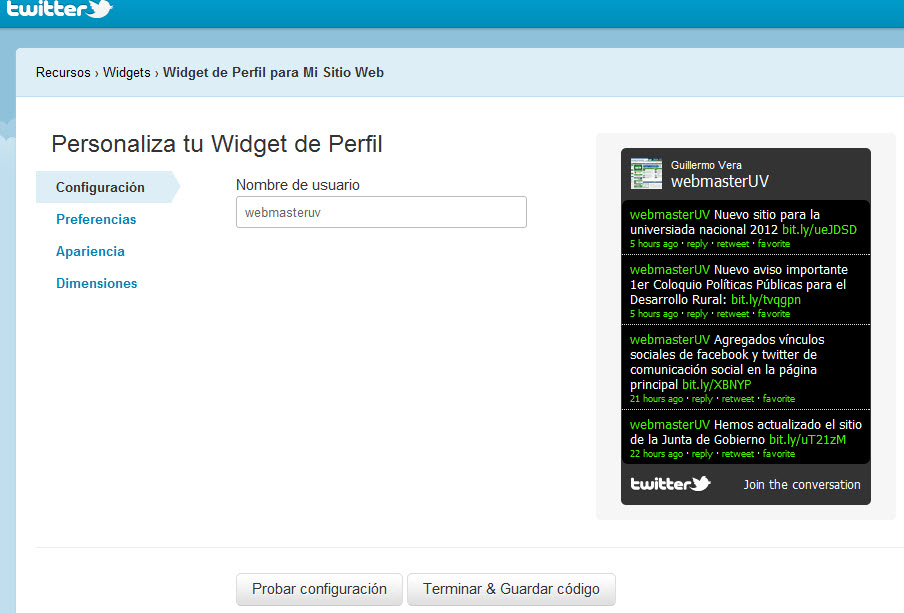Select the Apariencia tab
The width and height of the screenshot is (904, 613).
coord(90,251)
